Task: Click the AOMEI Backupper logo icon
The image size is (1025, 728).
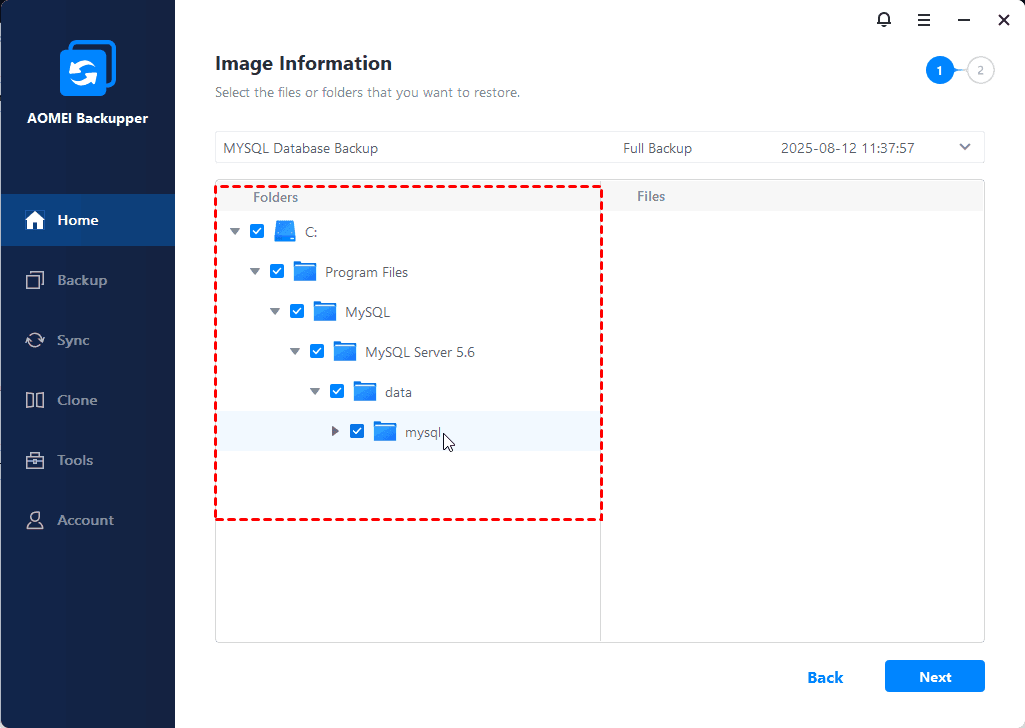Action: tap(88, 68)
